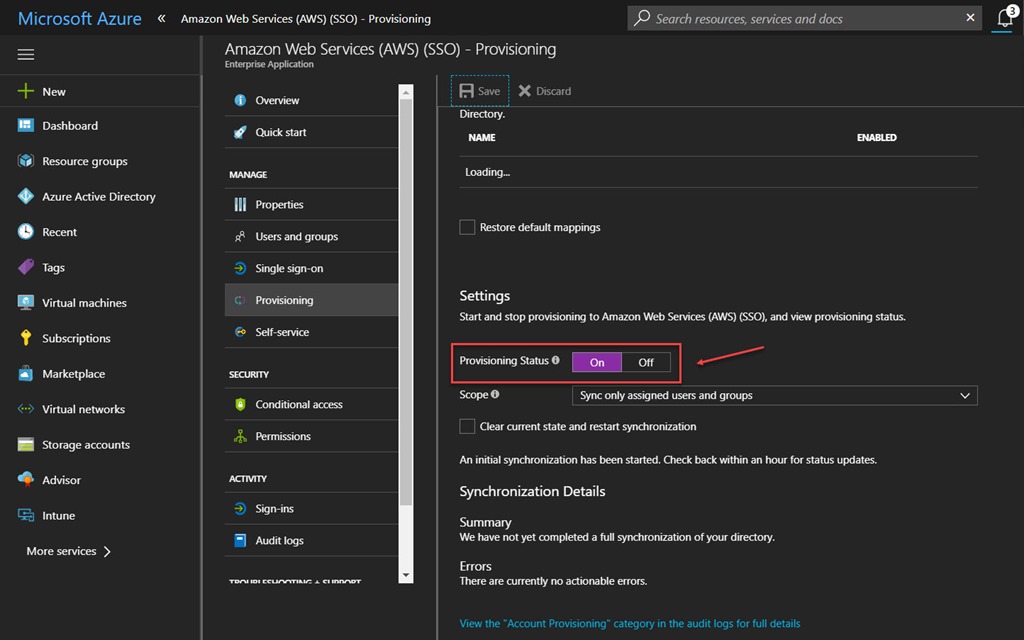Click the Recent clock icon
The width and height of the screenshot is (1024, 640).
tap(25, 231)
